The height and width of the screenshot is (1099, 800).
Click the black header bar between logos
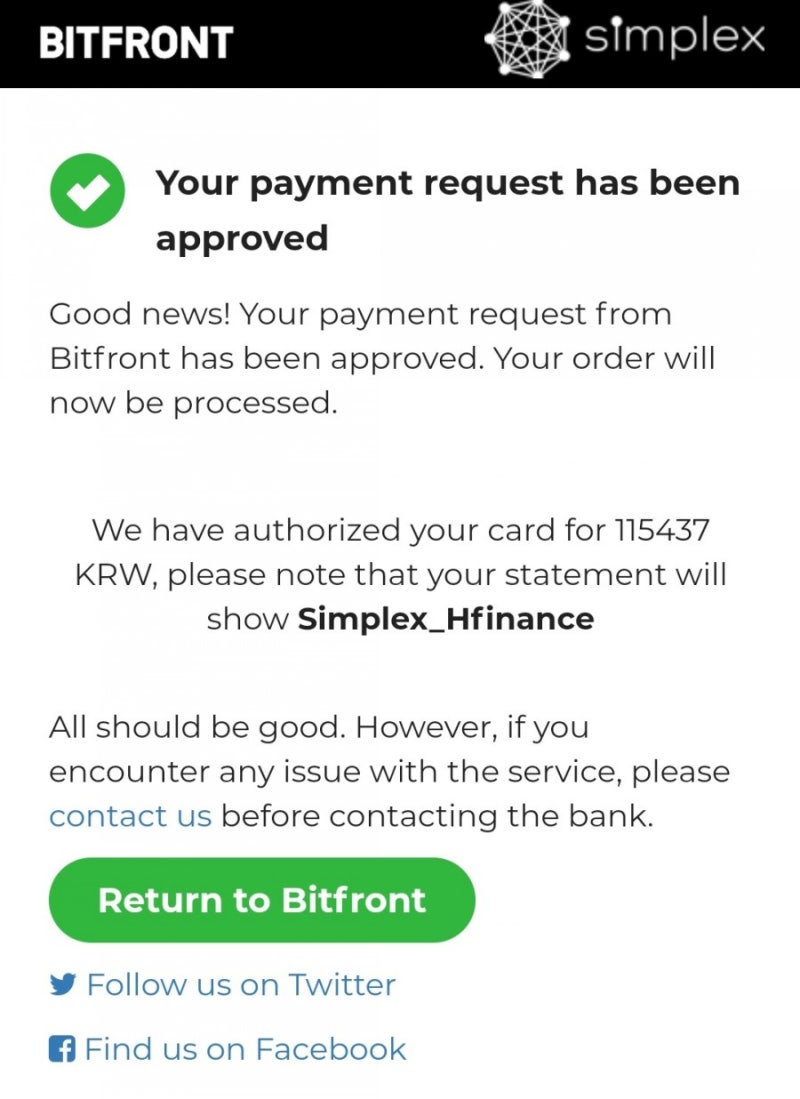tap(360, 42)
